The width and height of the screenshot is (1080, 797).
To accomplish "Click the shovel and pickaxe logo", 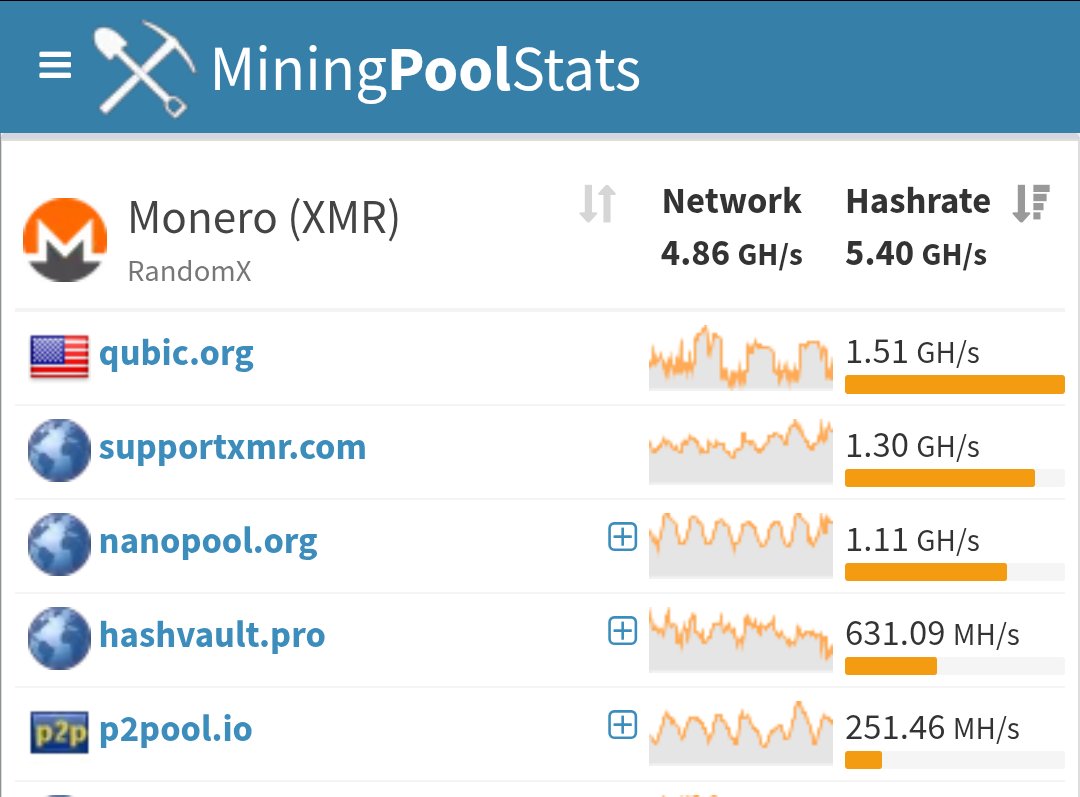I will (x=145, y=68).
